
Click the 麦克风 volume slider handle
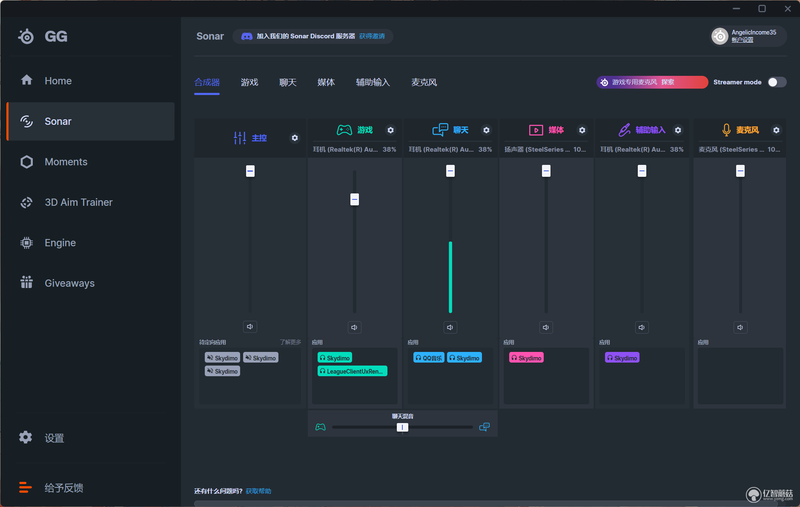(x=740, y=171)
